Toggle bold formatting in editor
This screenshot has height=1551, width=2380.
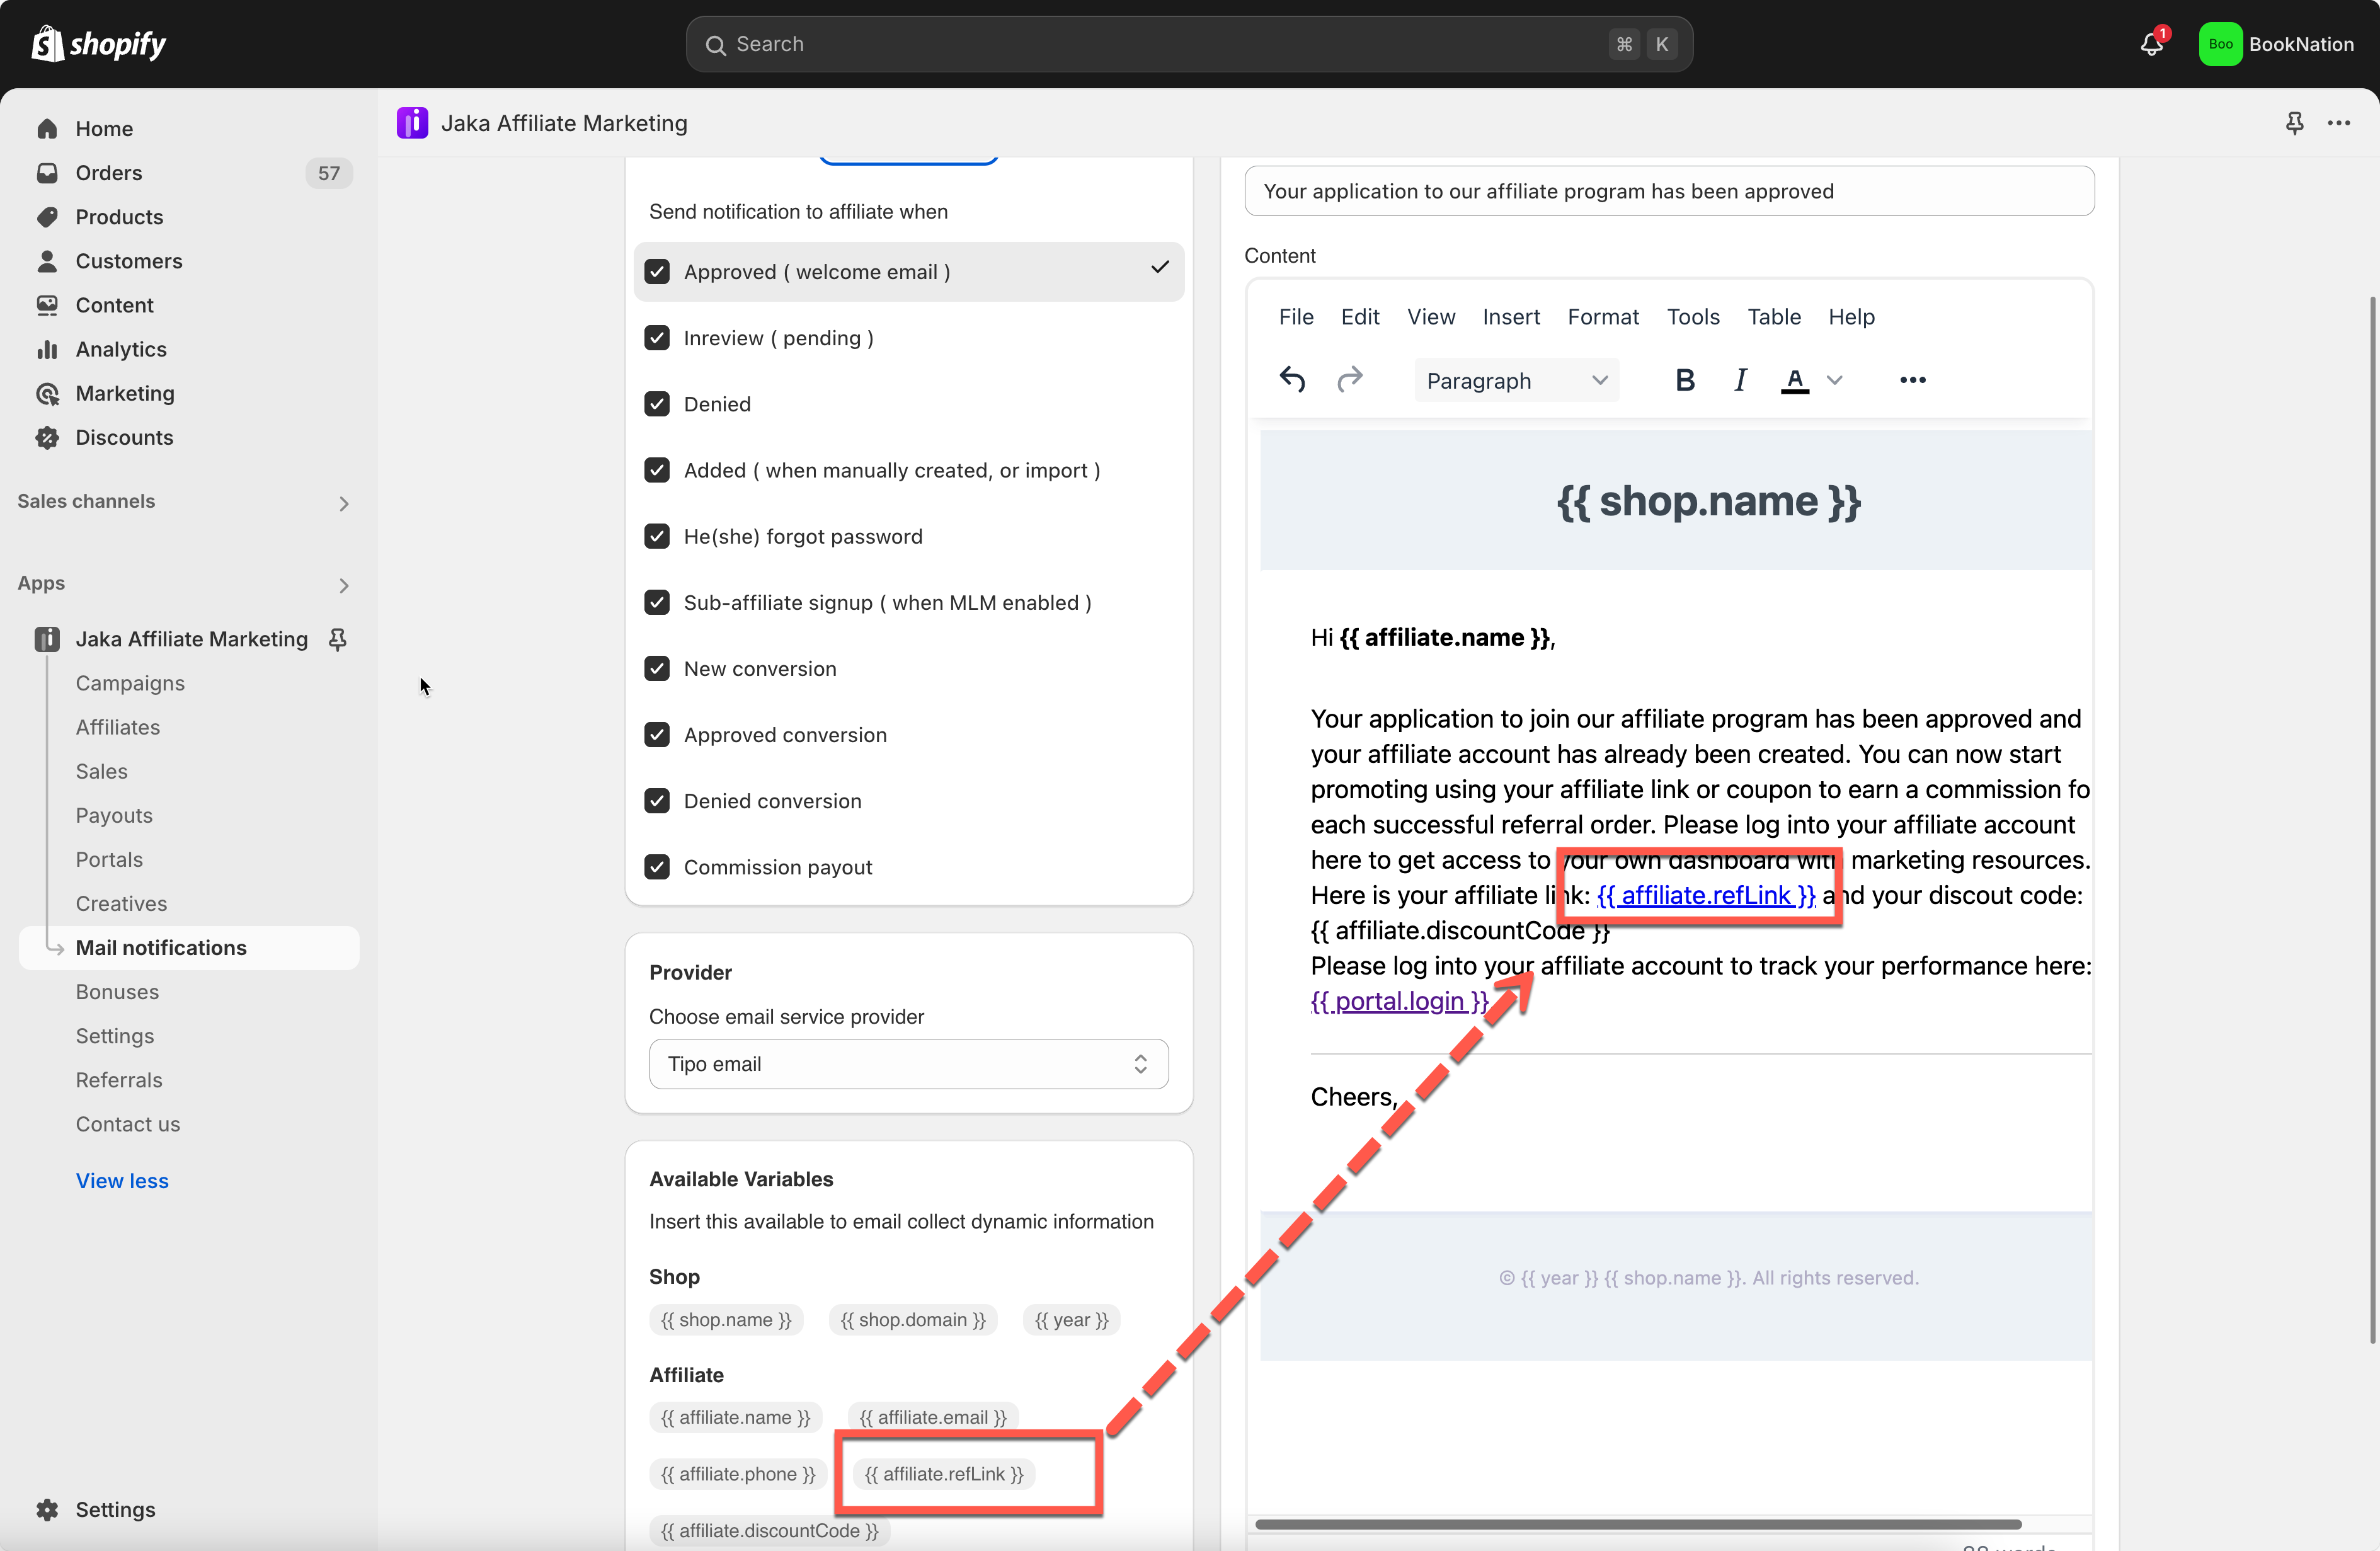click(1684, 380)
